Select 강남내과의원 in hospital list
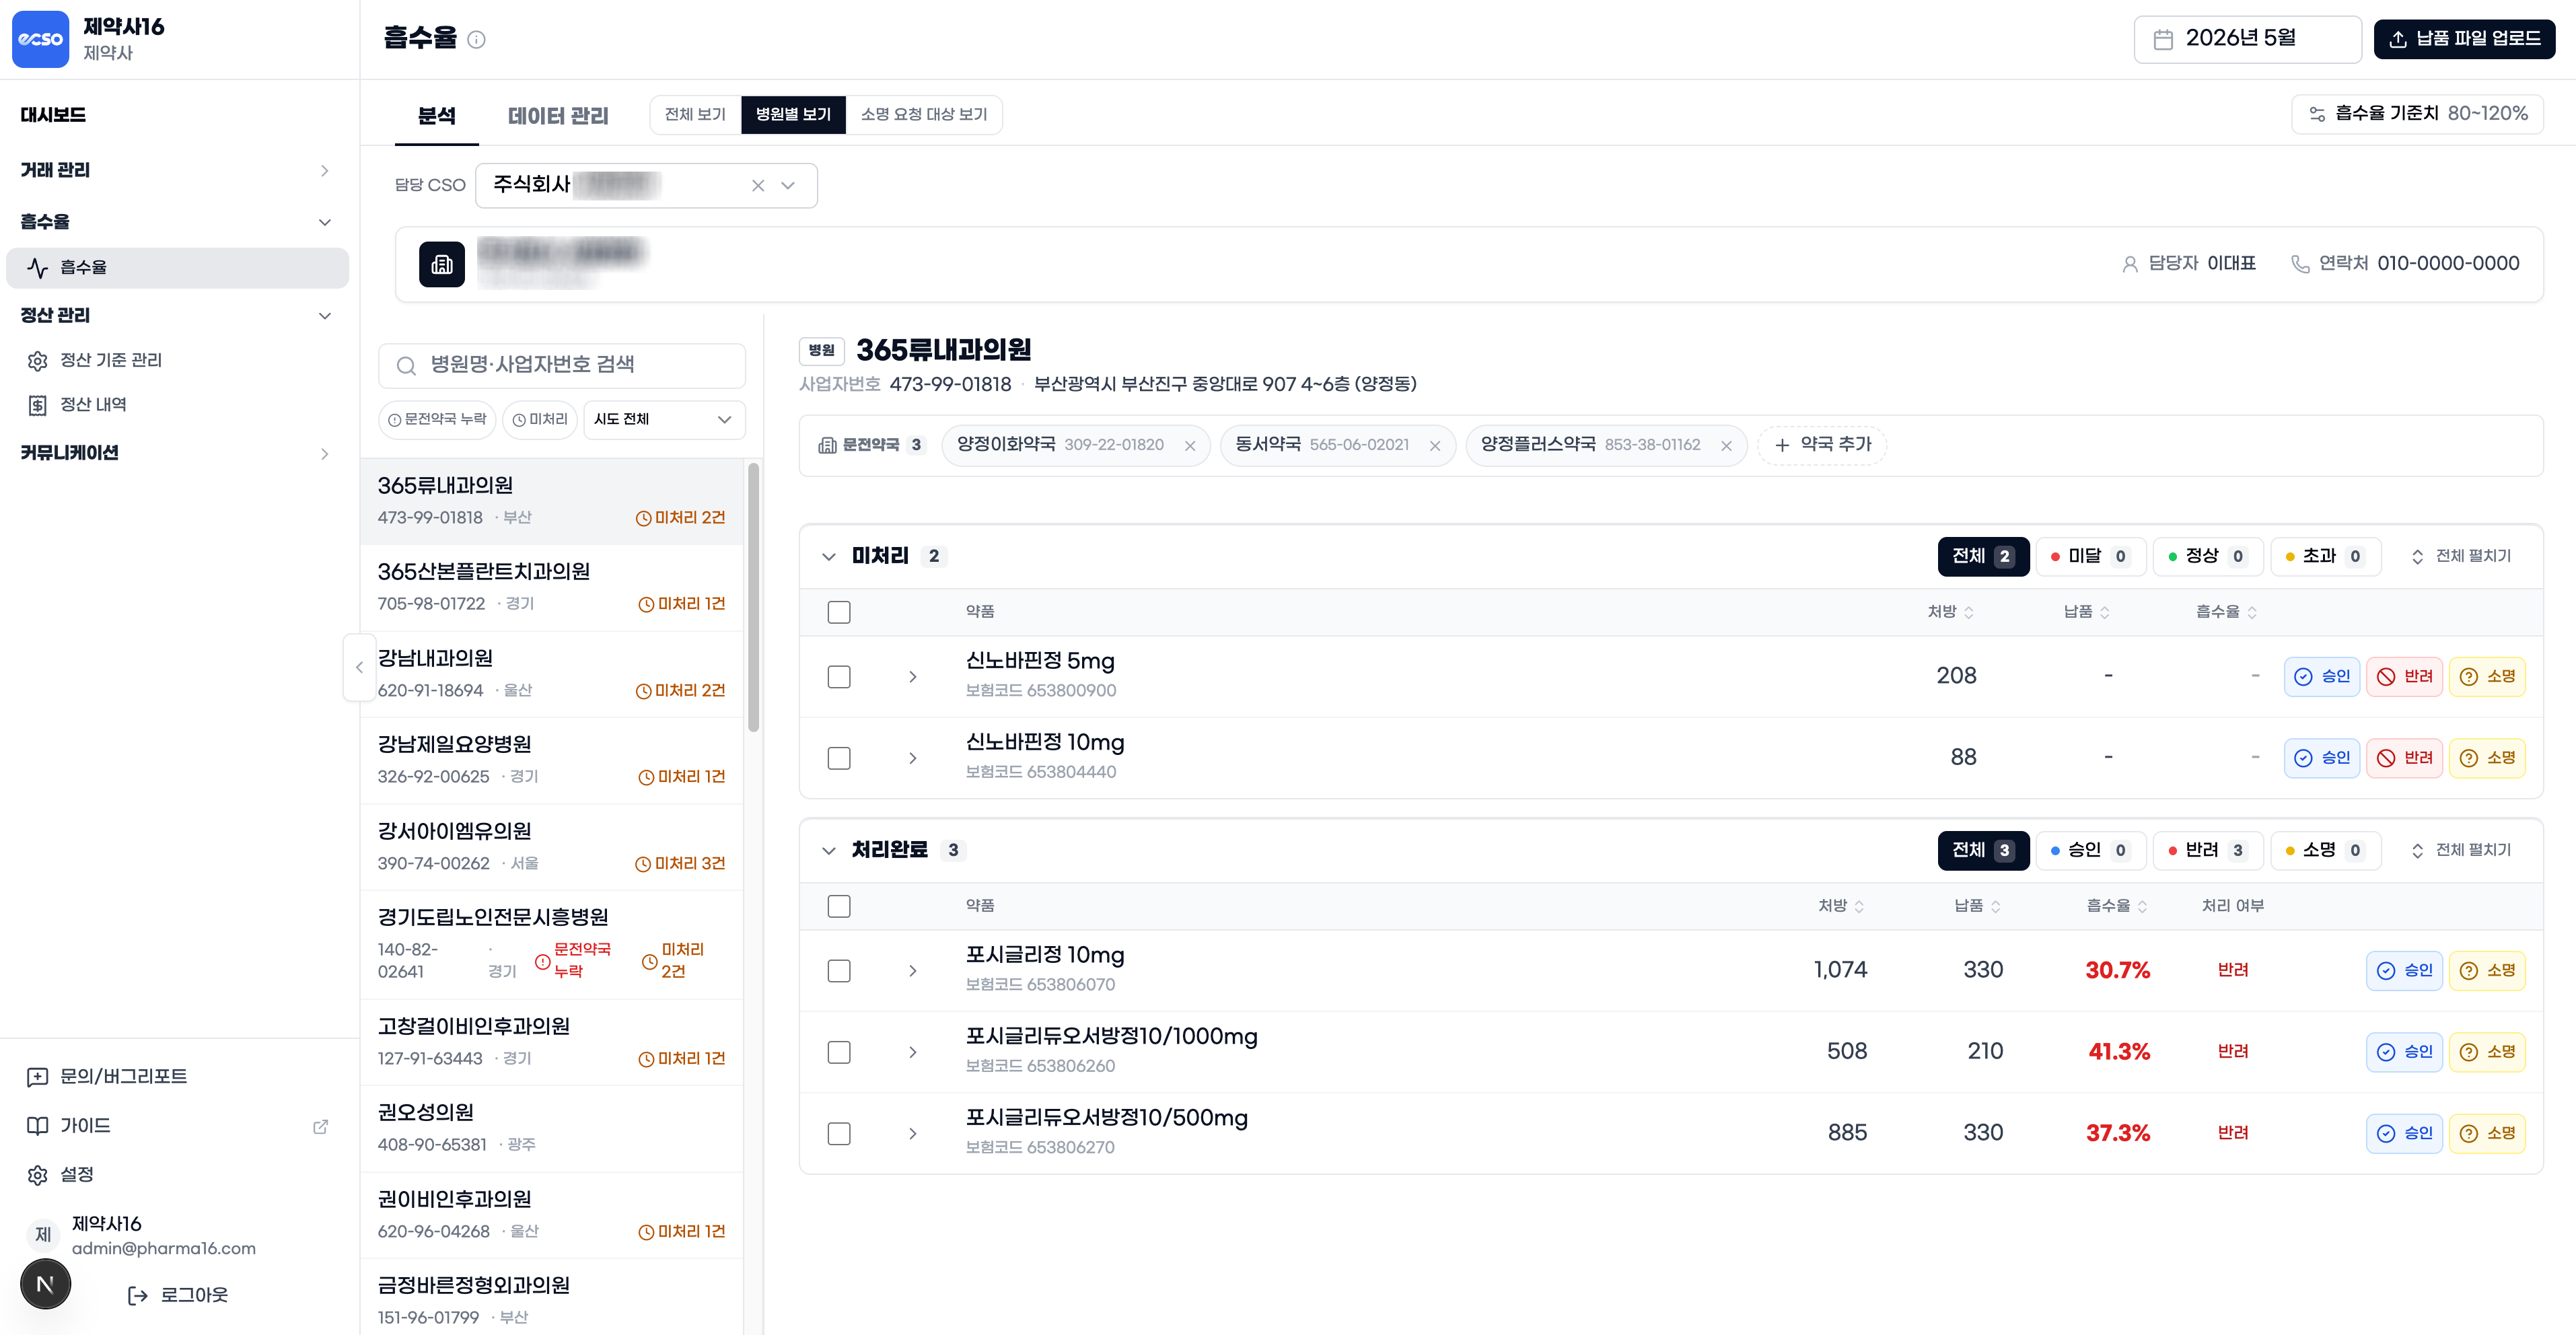Image resolution: width=2576 pixels, height=1335 pixels. tap(552, 675)
